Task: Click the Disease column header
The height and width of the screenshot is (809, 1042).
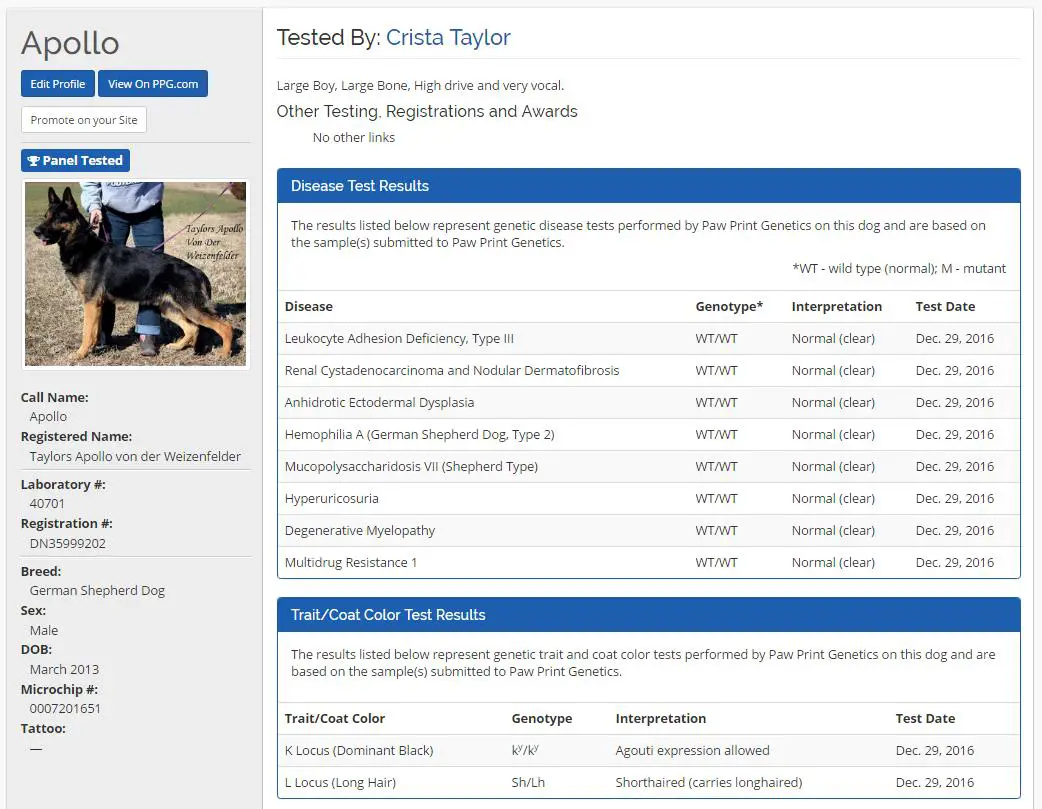Action: pyautogui.click(x=308, y=306)
